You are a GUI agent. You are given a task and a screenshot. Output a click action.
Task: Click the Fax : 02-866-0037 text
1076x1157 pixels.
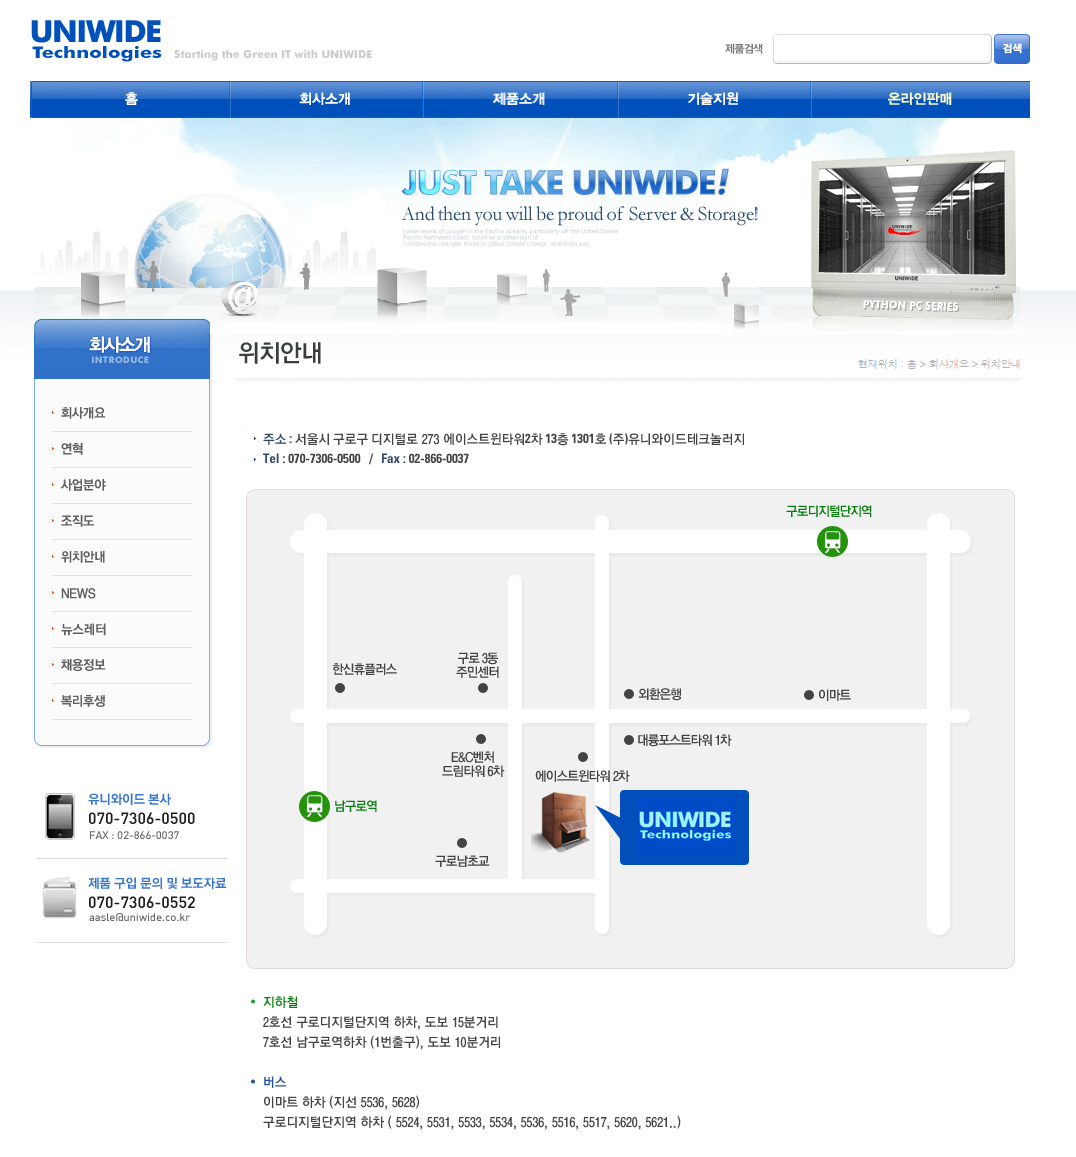tap(425, 459)
